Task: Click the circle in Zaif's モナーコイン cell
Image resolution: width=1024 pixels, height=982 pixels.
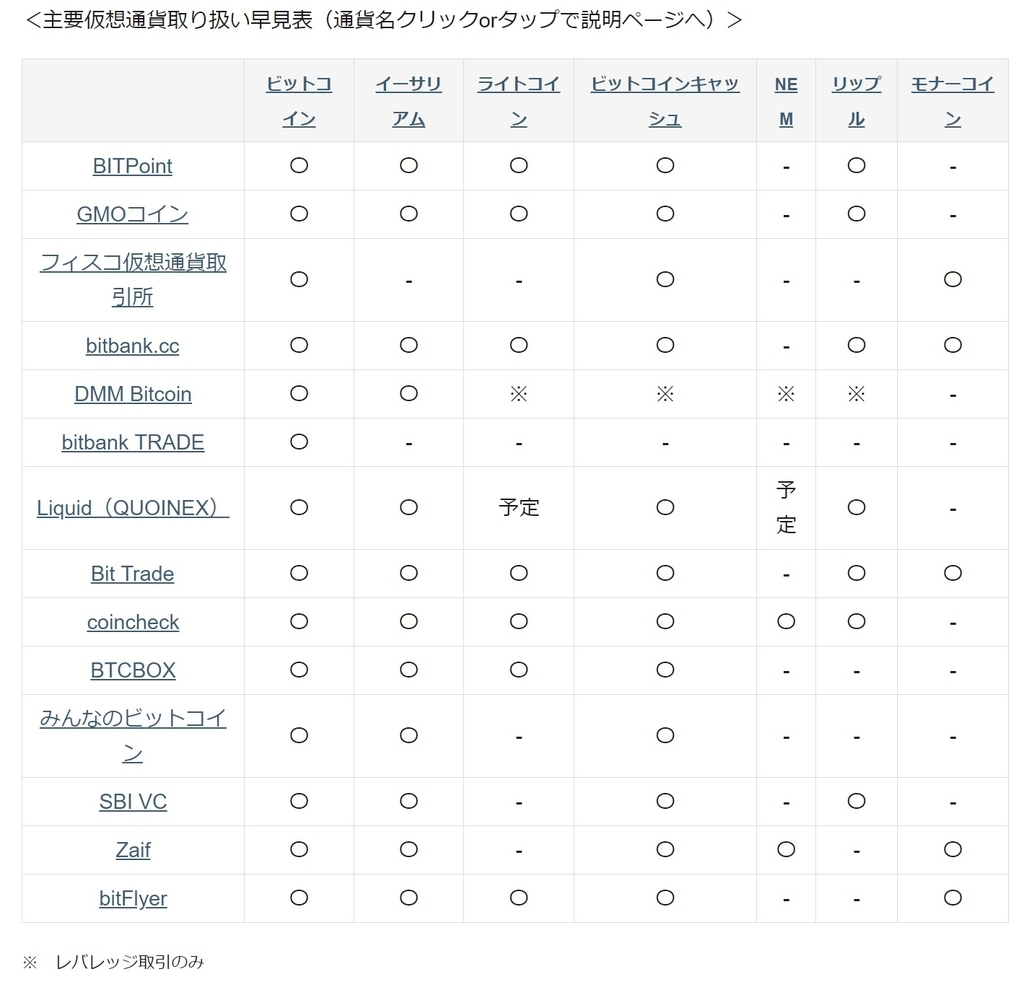Action: pyautogui.click(x=952, y=849)
